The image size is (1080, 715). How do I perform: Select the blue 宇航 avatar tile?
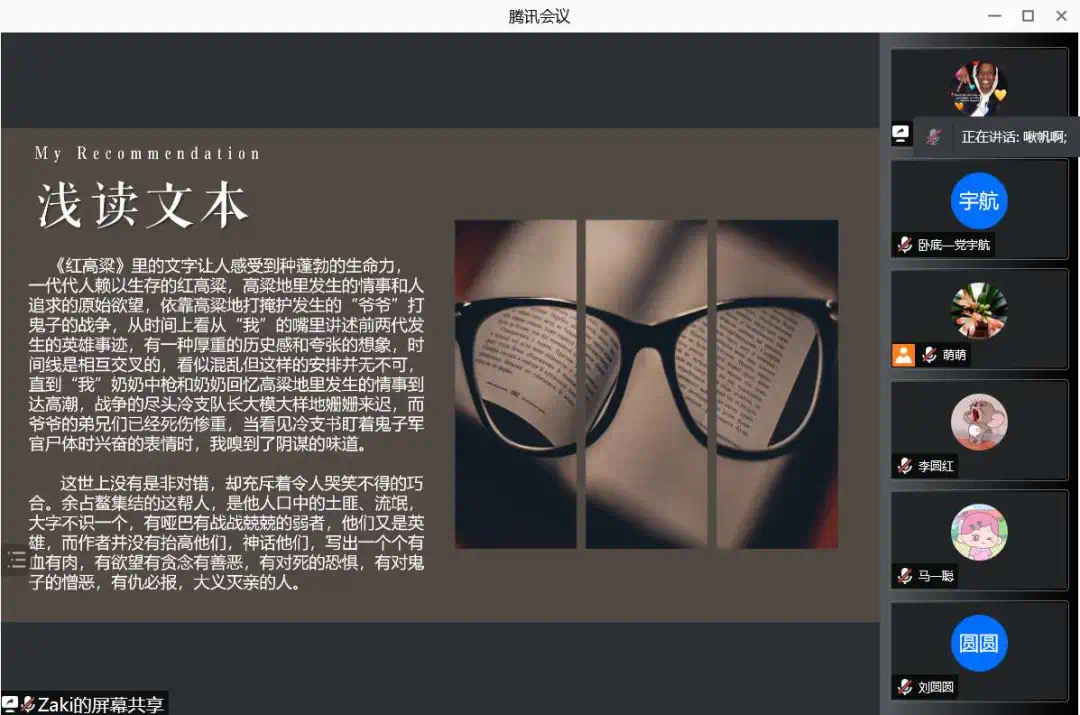pyautogui.click(x=978, y=200)
